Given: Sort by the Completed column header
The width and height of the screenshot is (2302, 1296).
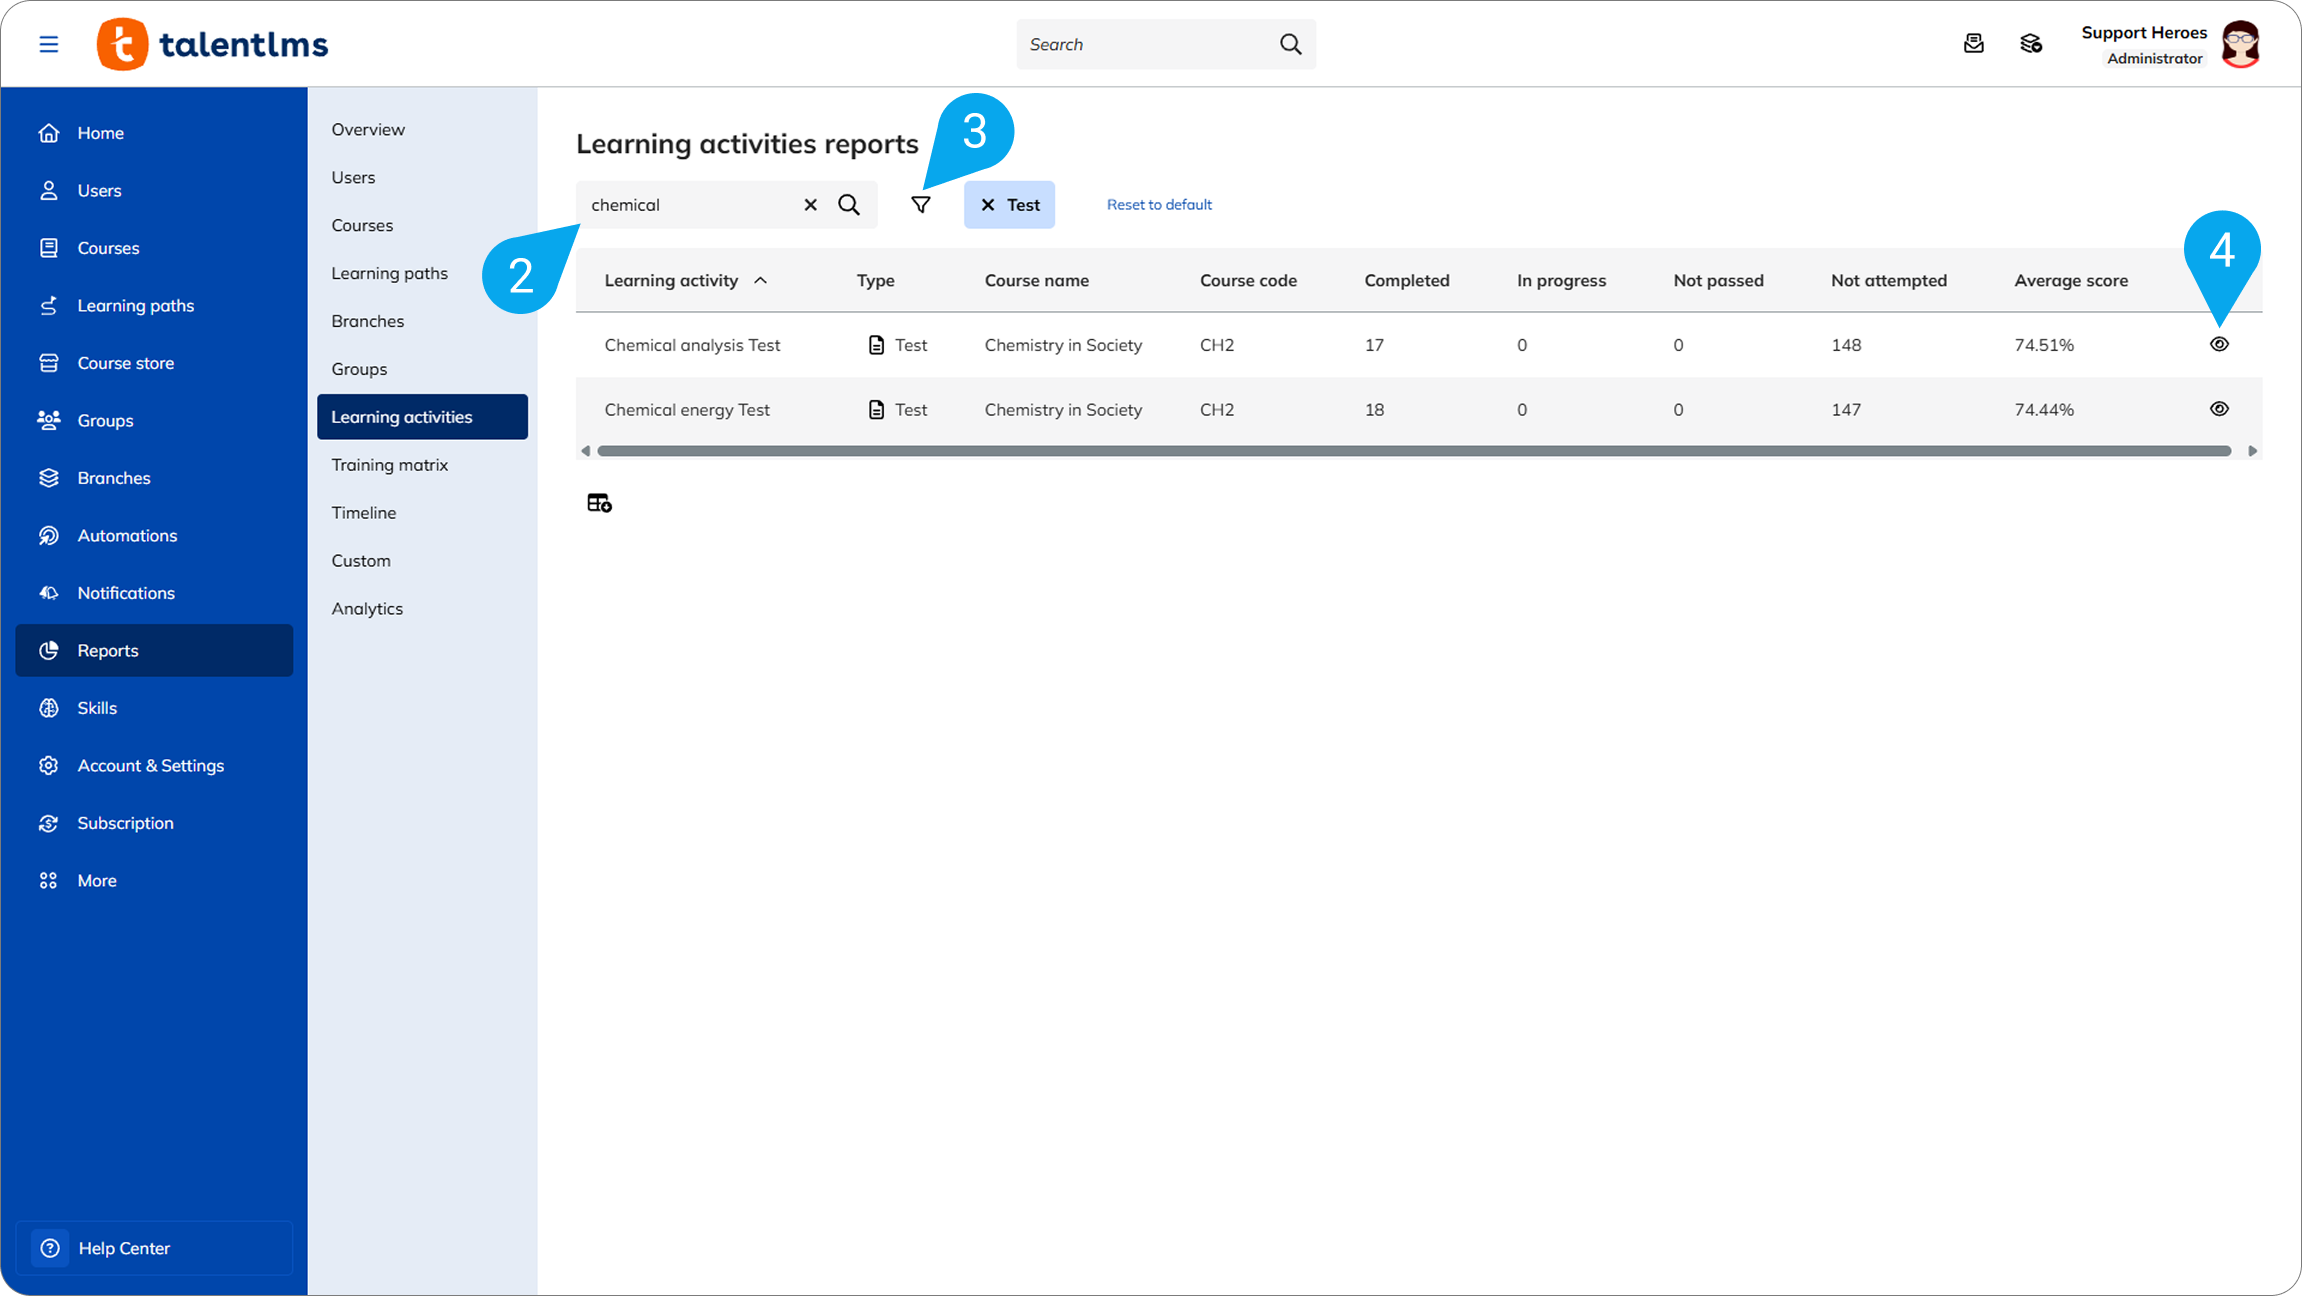Looking at the screenshot, I should pyautogui.click(x=1406, y=281).
